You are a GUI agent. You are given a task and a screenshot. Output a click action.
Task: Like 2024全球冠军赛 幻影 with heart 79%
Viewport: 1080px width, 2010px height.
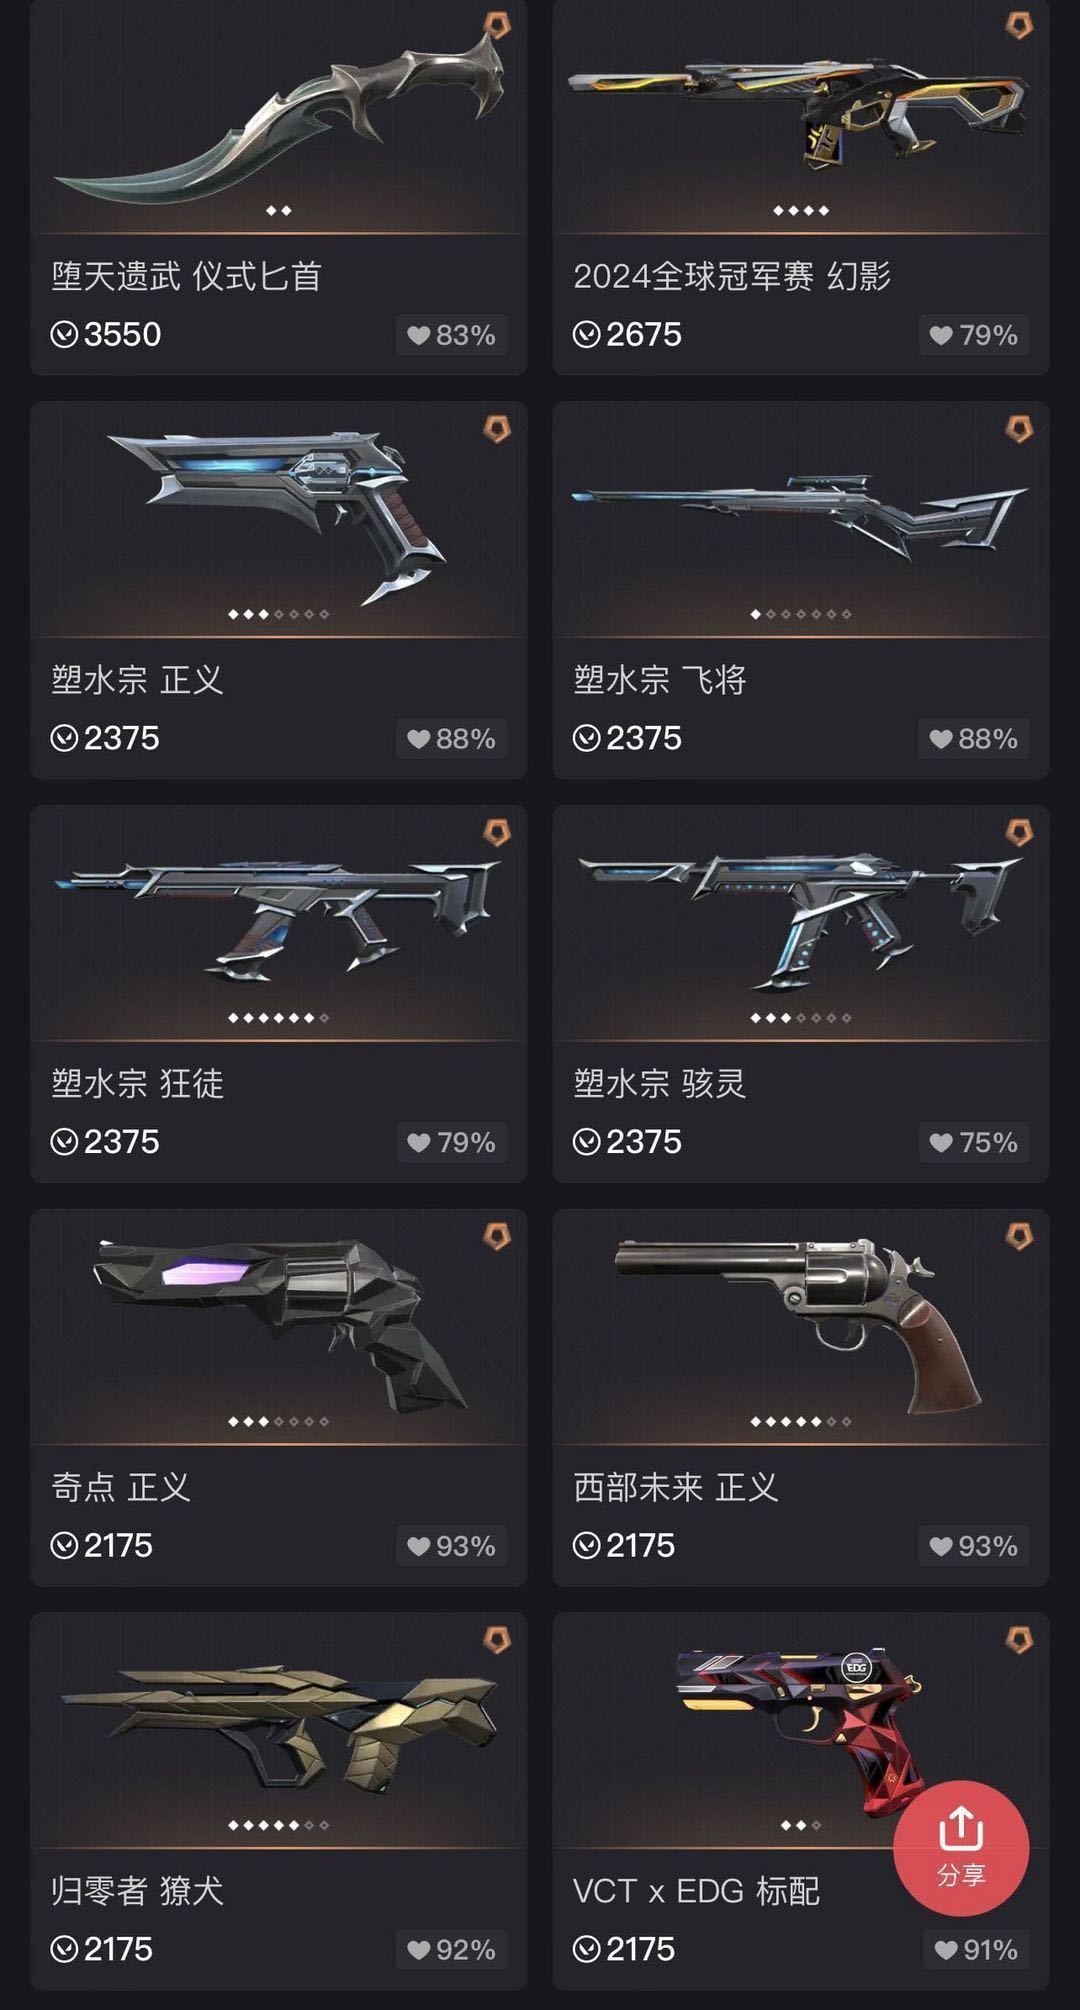point(974,335)
